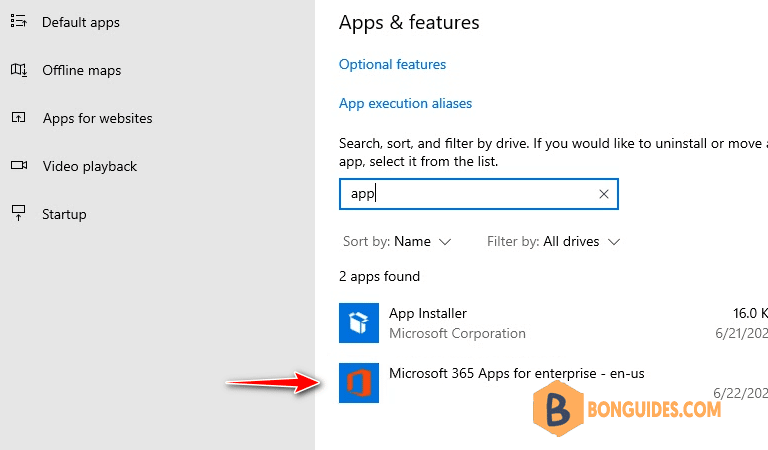This screenshot has height=450, width=768.
Task: Select Microsoft 365 Apps for enterprise entry
Action: click(553, 383)
